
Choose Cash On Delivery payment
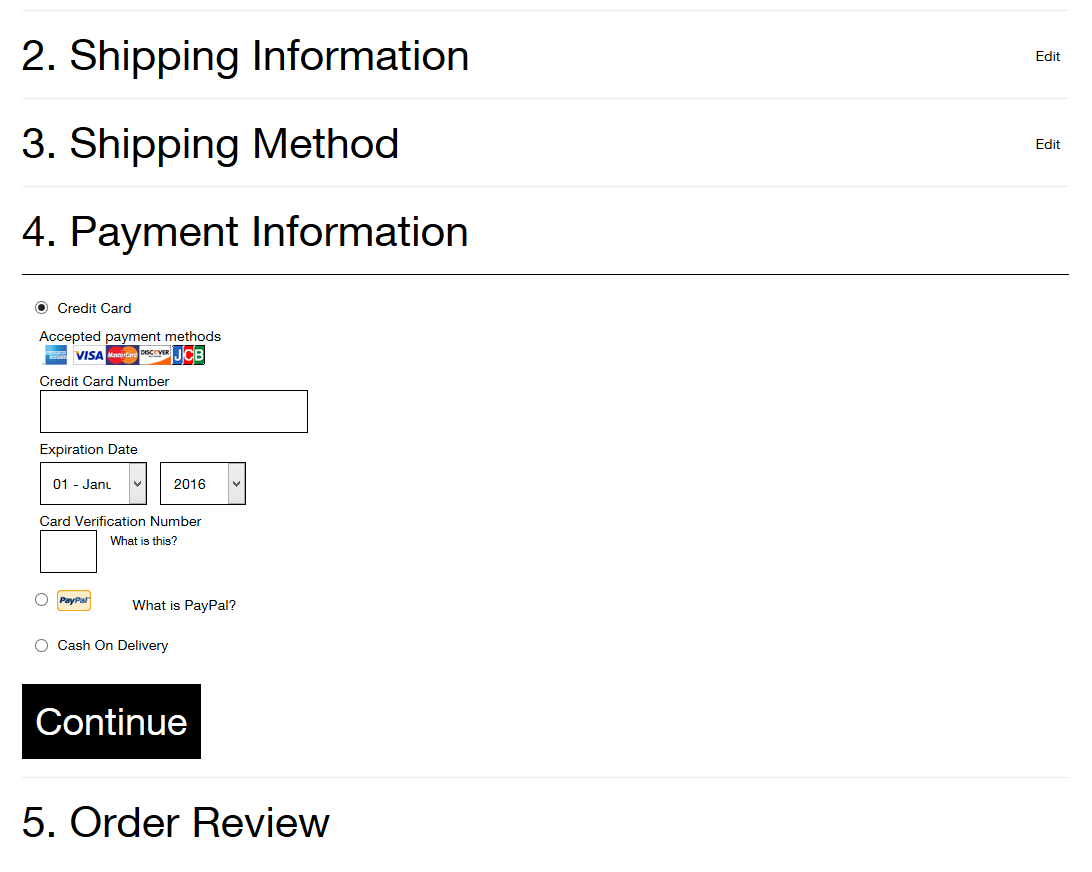point(42,646)
